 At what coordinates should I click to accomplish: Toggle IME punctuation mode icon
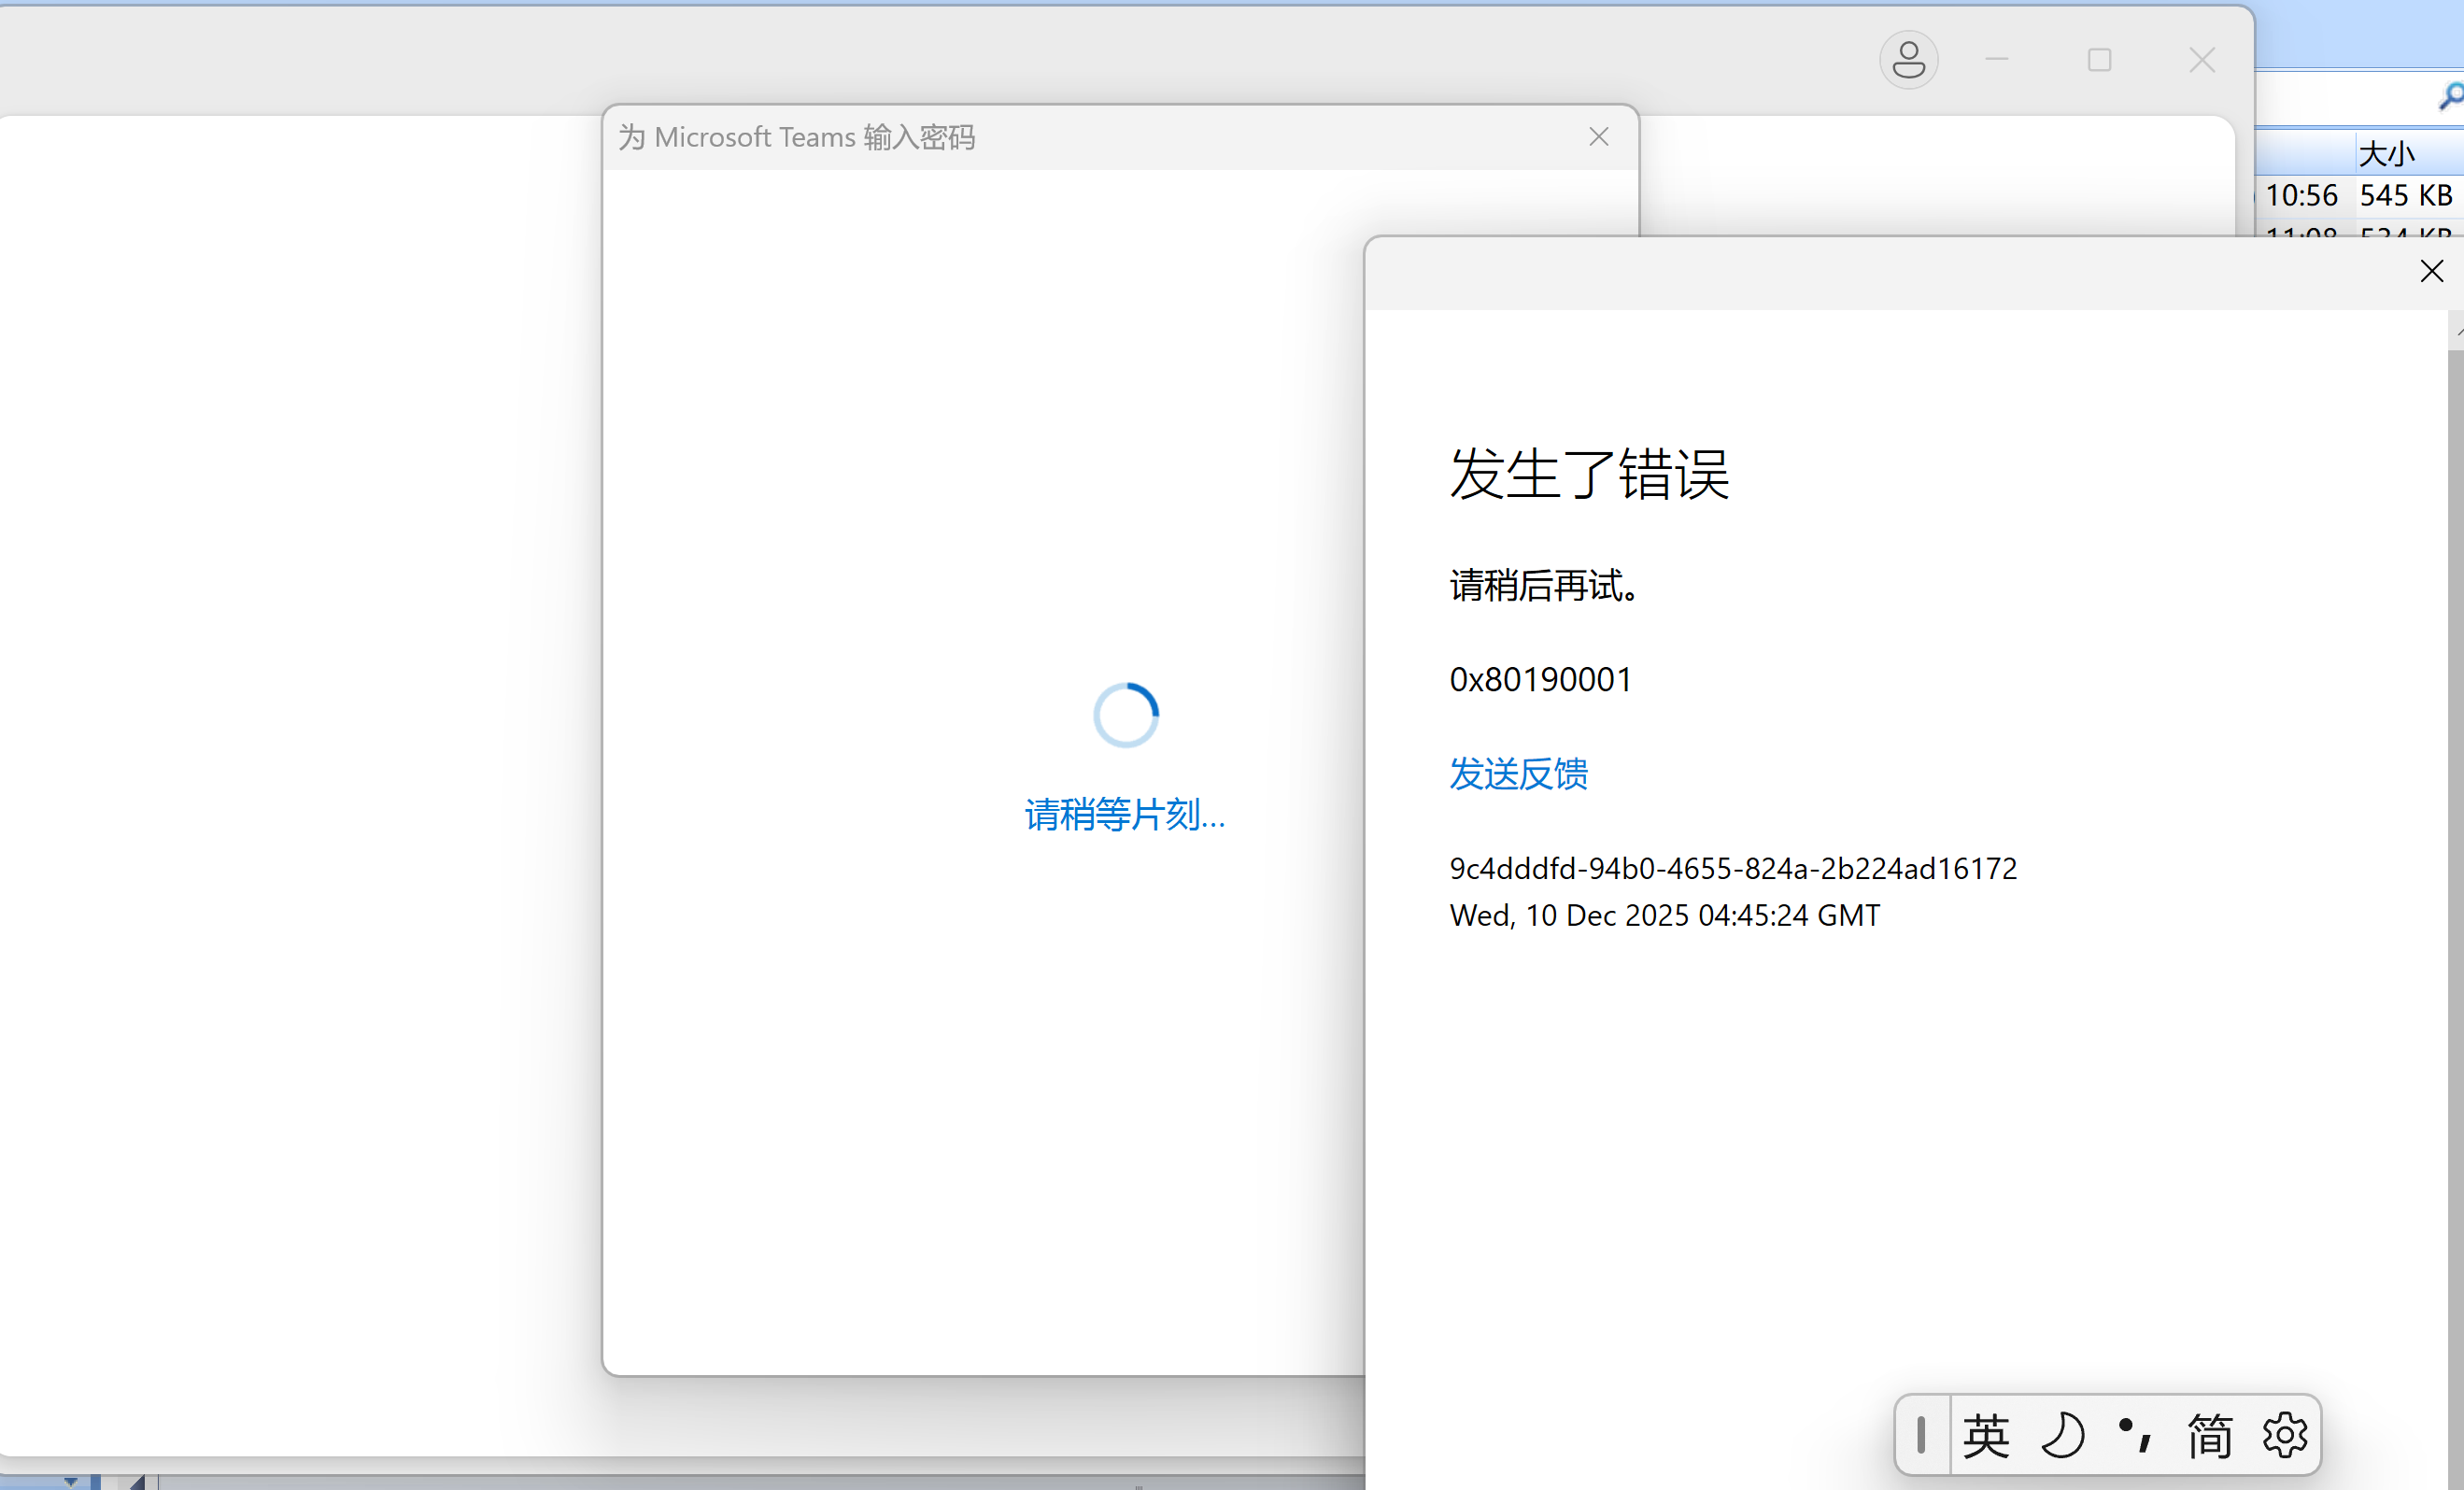2135,1437
